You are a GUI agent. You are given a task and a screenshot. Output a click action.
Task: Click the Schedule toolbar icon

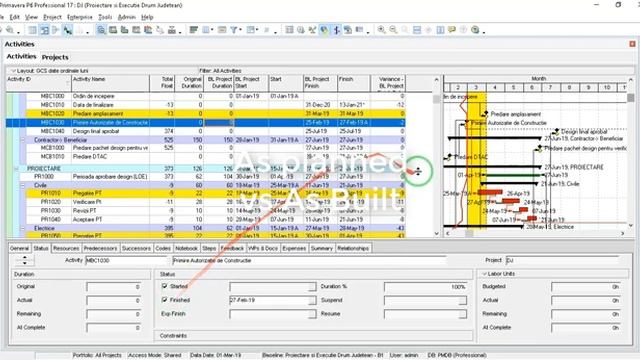289,30
